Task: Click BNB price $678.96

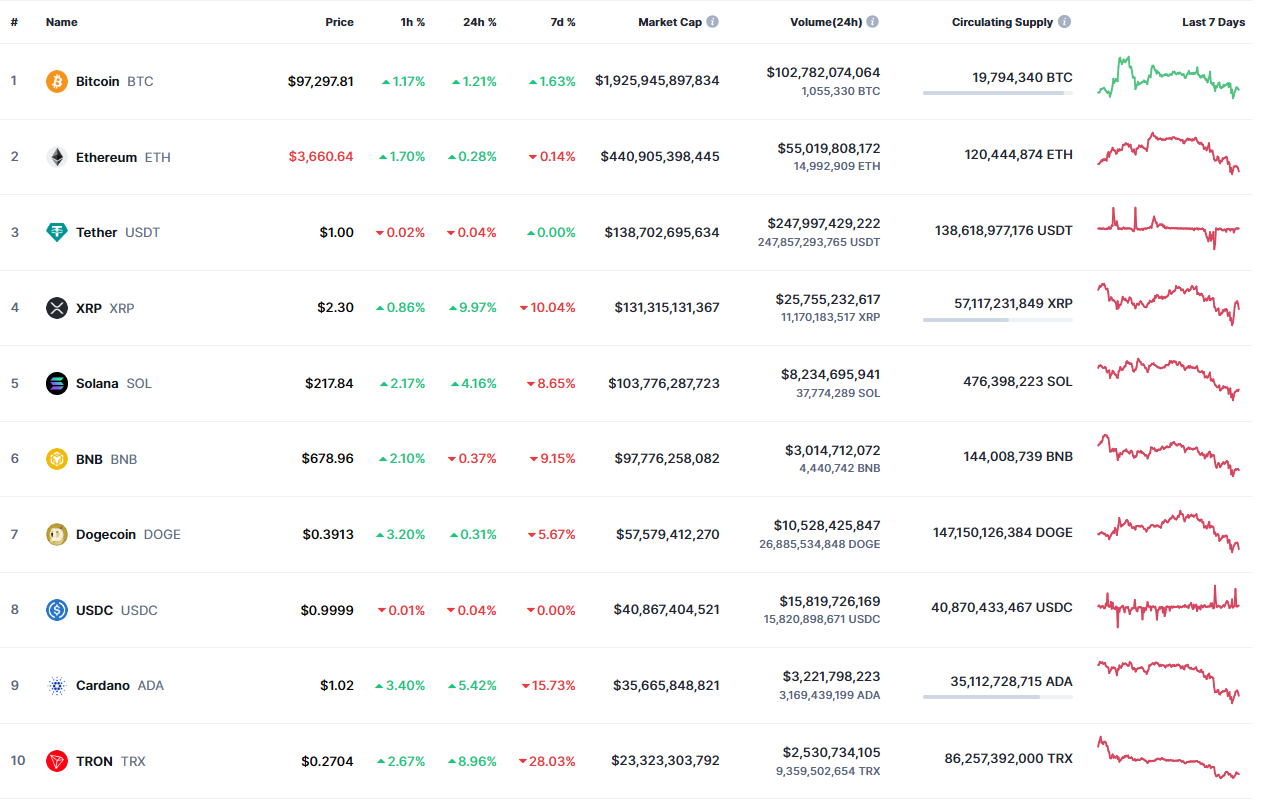Action: tap(328, 459)
